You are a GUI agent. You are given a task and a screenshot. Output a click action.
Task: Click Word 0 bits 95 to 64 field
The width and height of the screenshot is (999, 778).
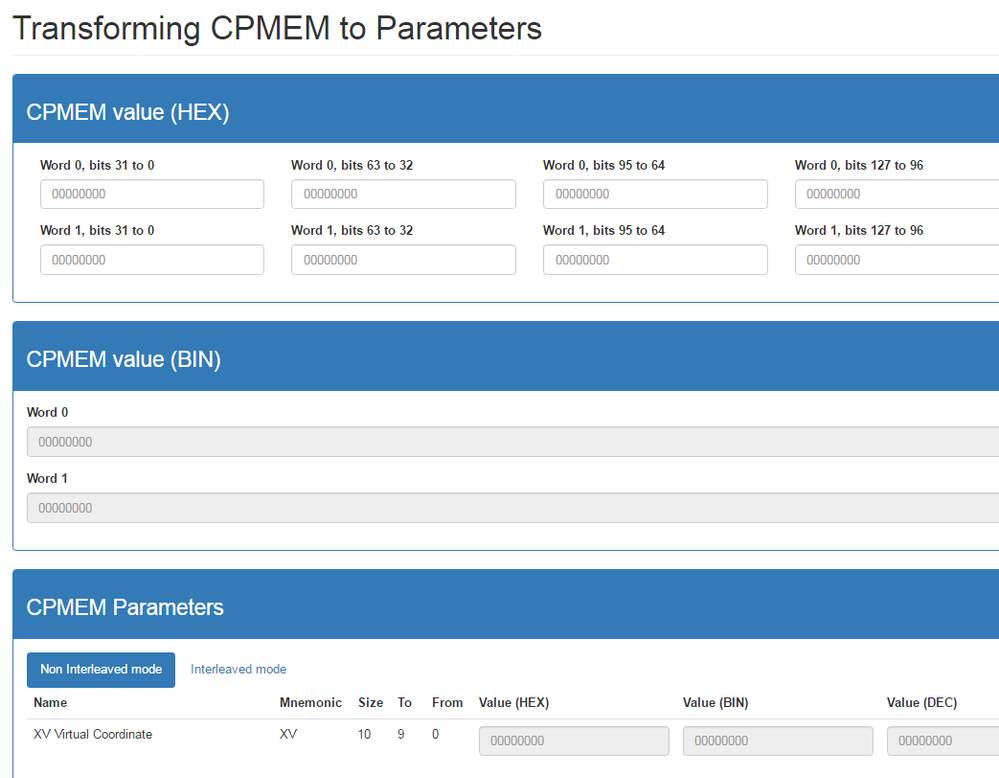(655, 194)
